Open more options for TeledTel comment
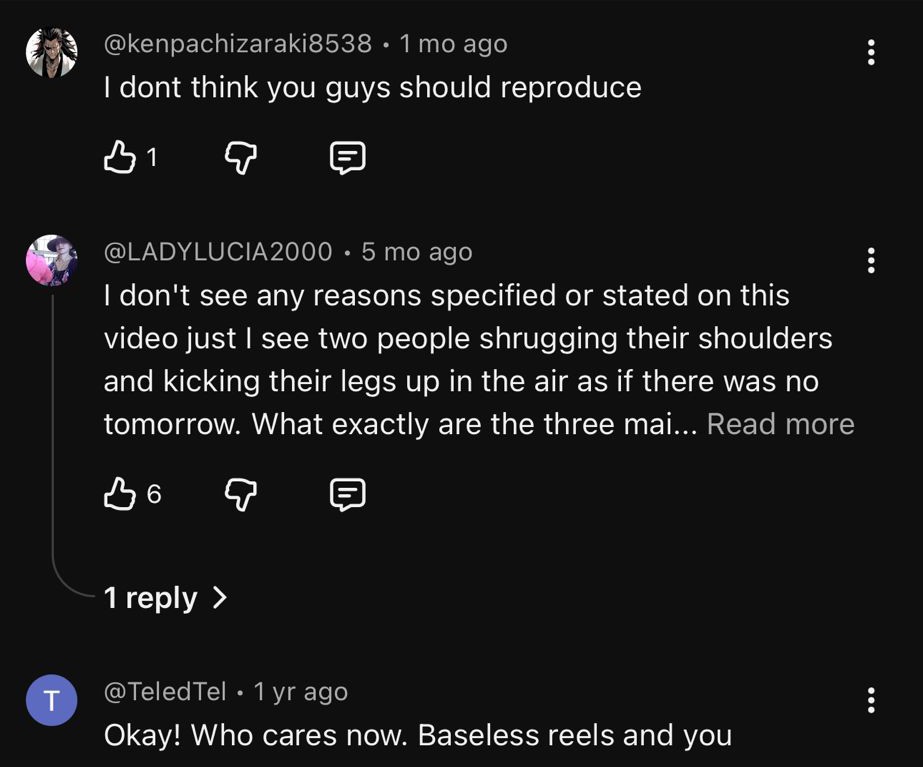This screenshot has width=923, height=767. coord(871,700)
